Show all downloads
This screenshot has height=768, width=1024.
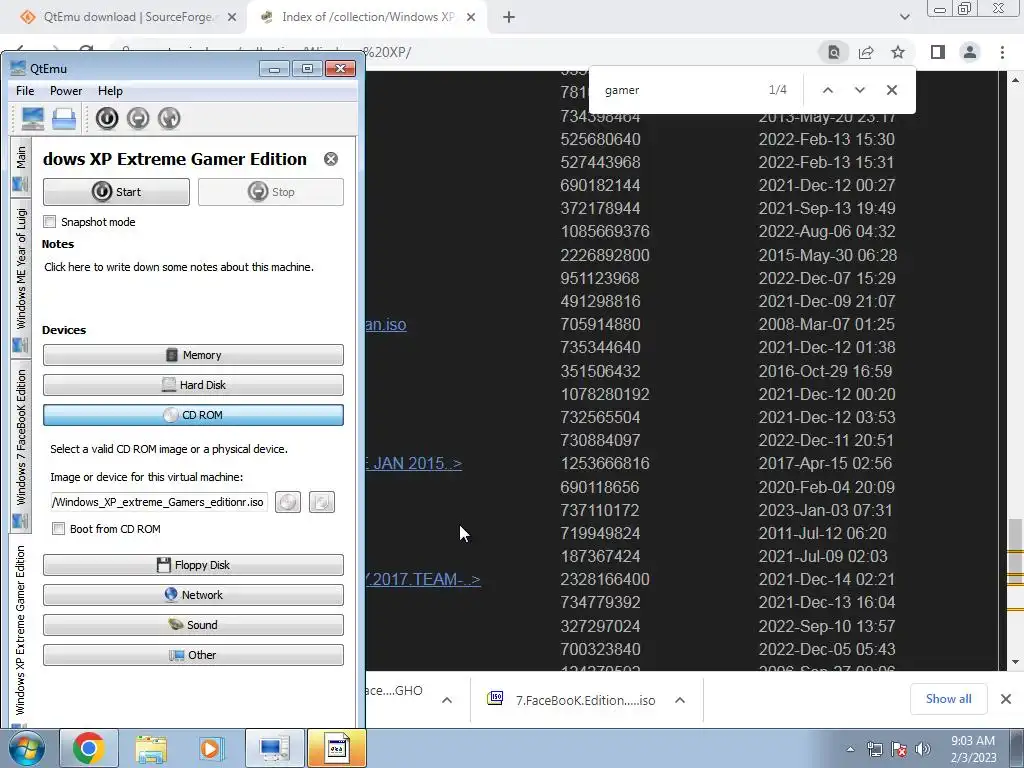point(948,699)
